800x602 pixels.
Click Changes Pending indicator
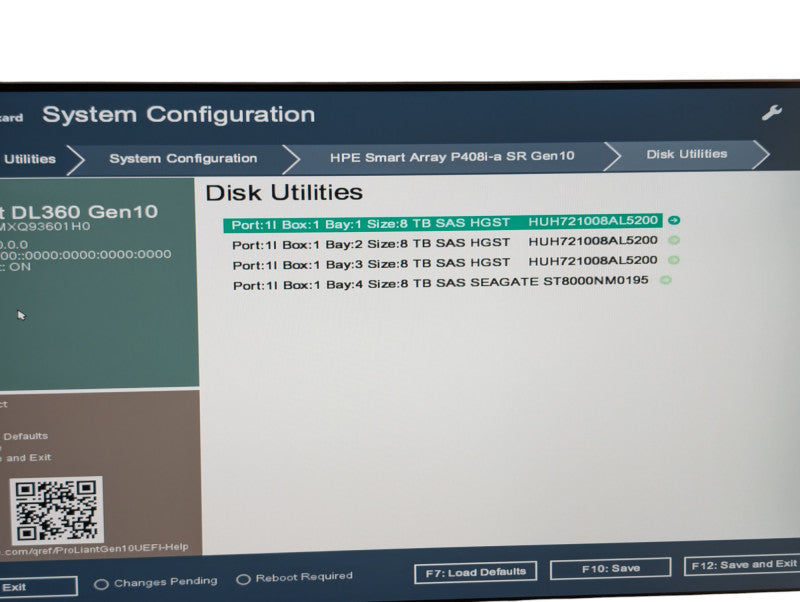click(156, 583)
